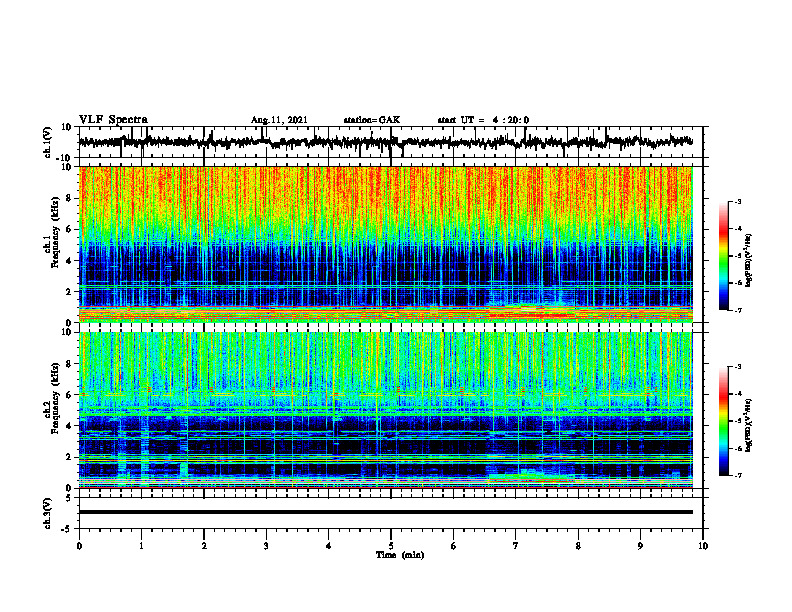Click the "-7" label on ch.2 colorbar
This screenshot has width=792, height=612.
click(737, 475)
